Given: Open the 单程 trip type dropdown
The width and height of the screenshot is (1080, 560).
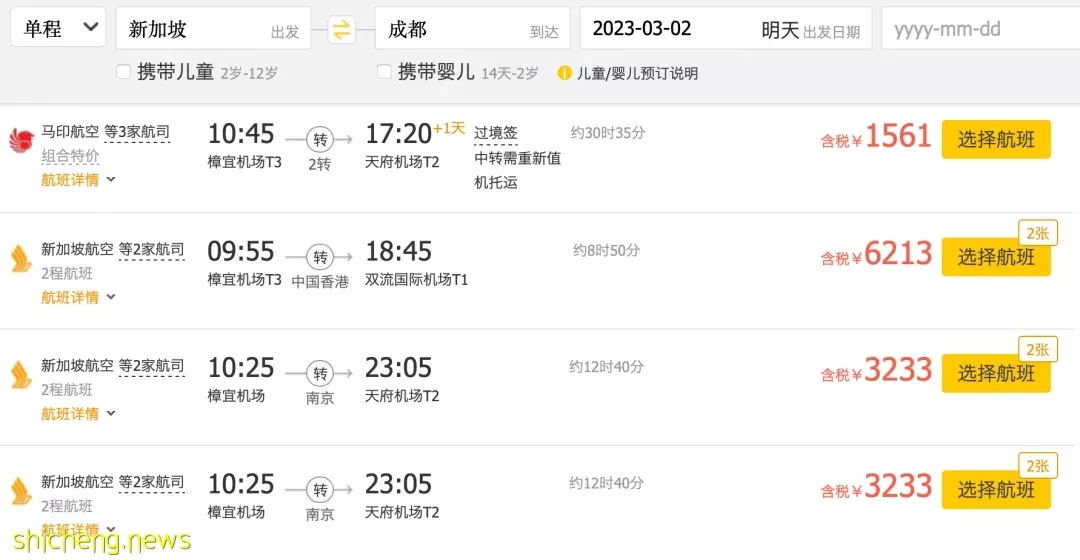Looking at the screenshot, I should (58, 28).
